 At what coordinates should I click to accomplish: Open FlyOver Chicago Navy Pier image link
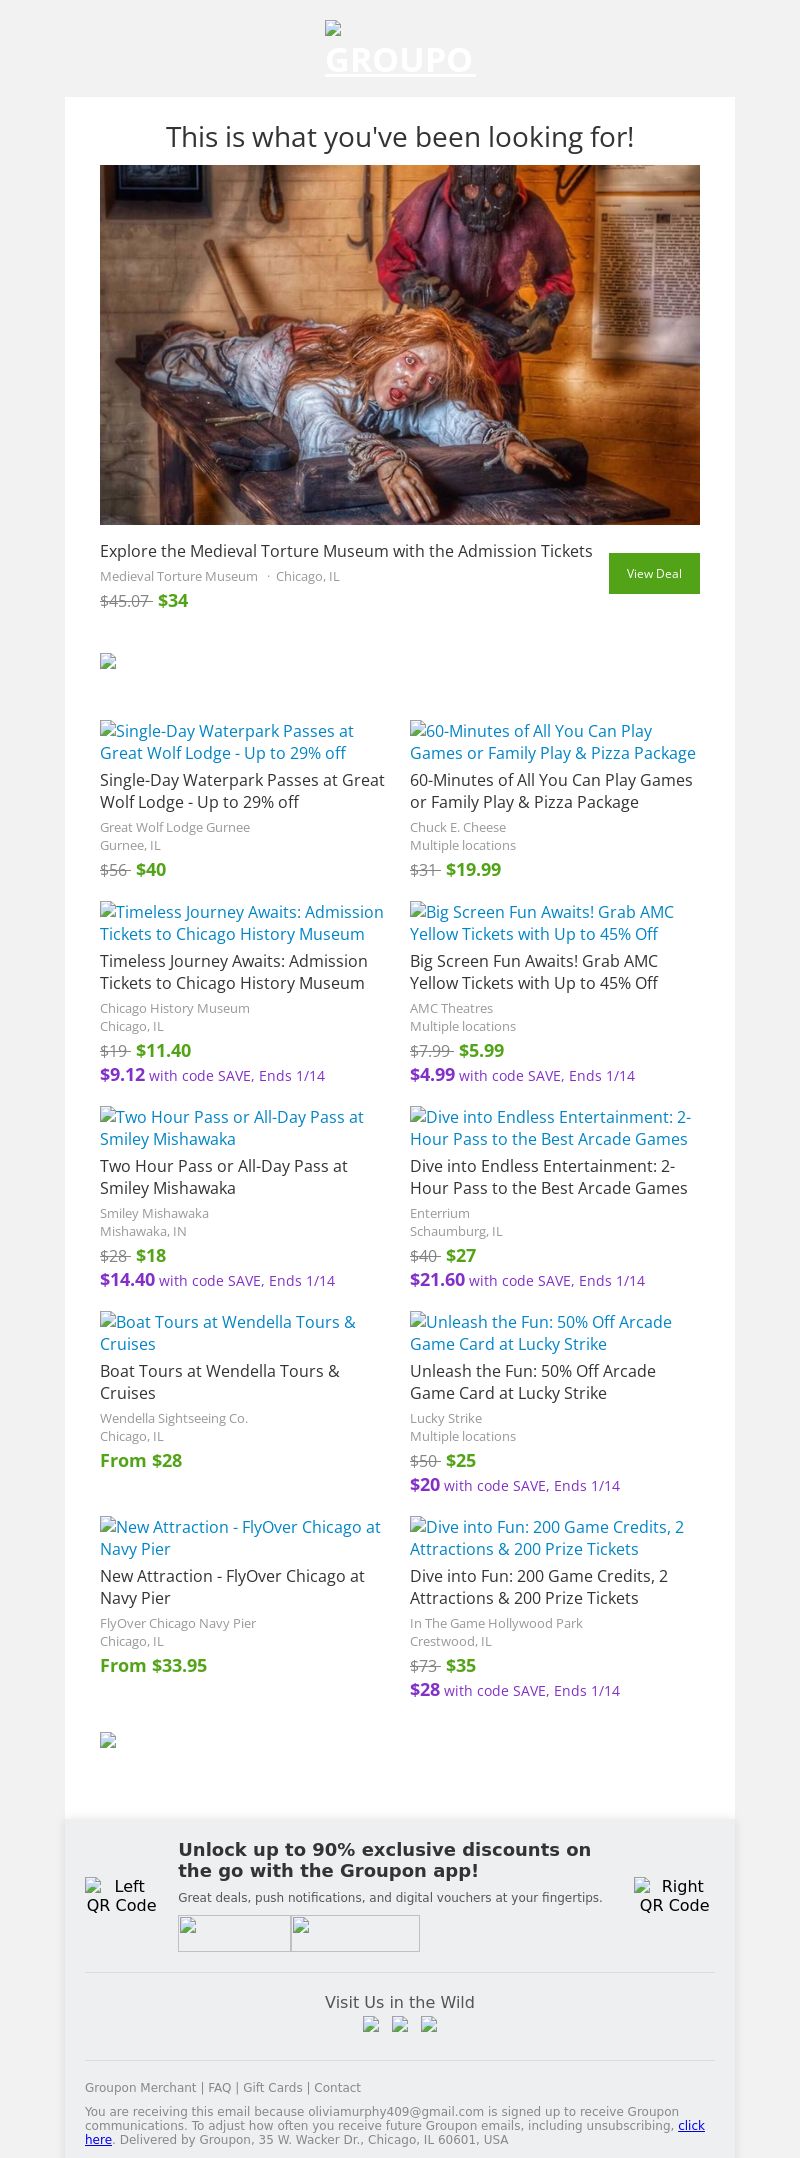pos(240,1538)
